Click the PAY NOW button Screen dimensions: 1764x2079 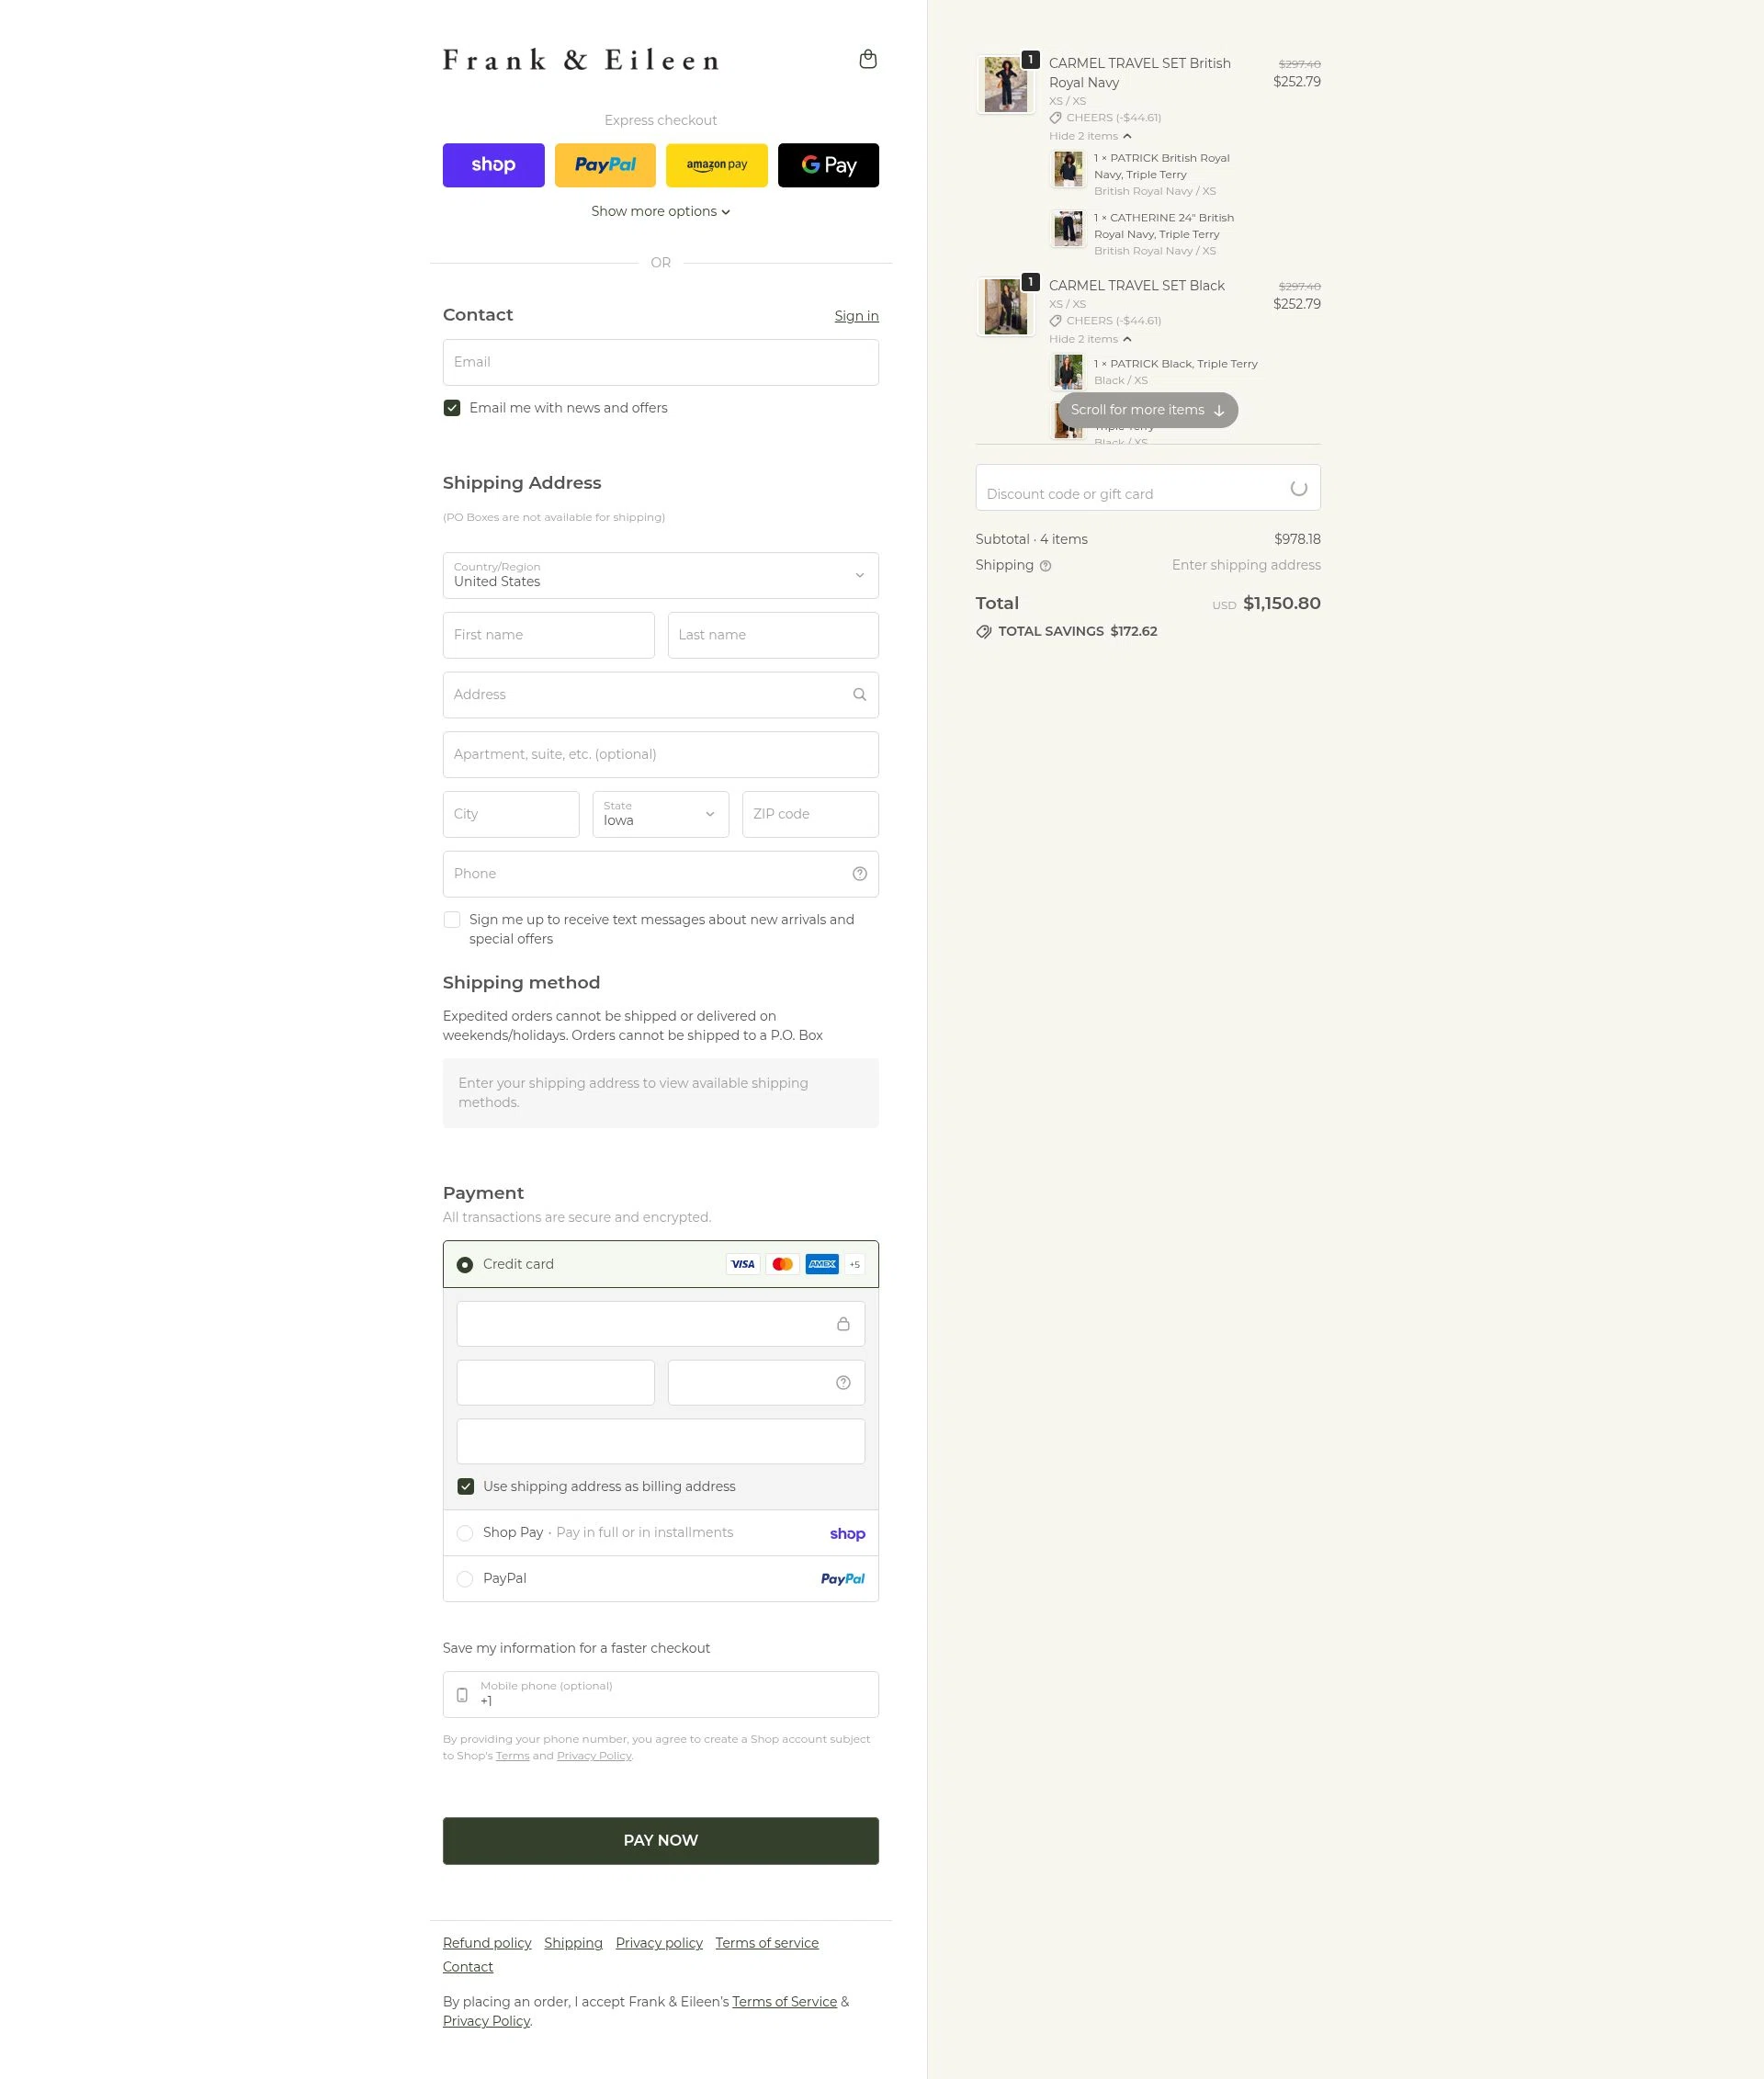pos(660,1840)
